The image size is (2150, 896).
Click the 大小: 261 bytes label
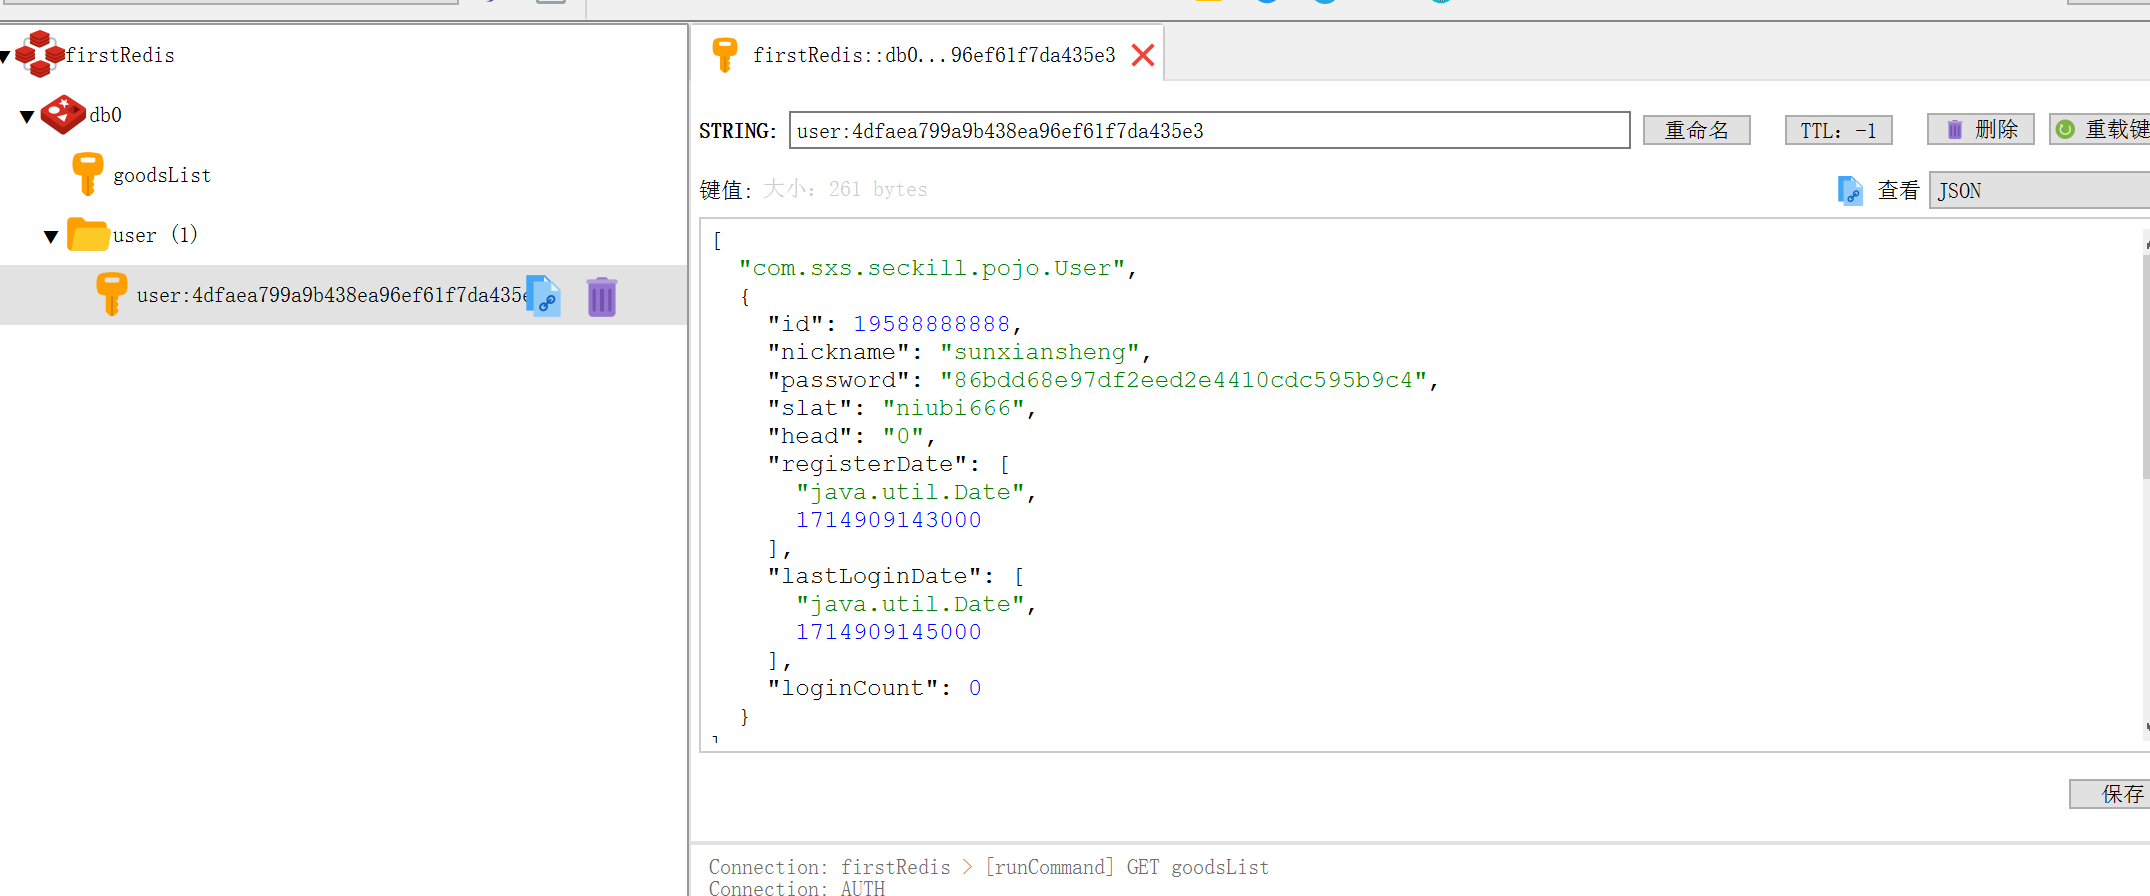[845, 189]
